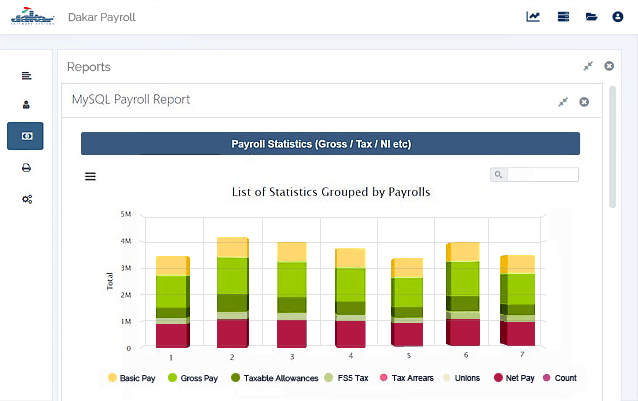Open the folder icon in top bar
This screenshot has width=638, height=401.
pyautogui.click(x=591, y=17)
